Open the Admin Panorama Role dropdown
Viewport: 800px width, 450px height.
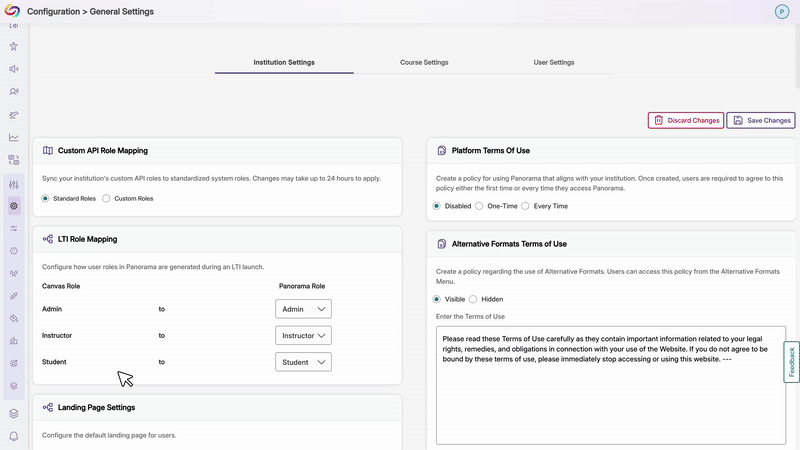coord(303,309)
